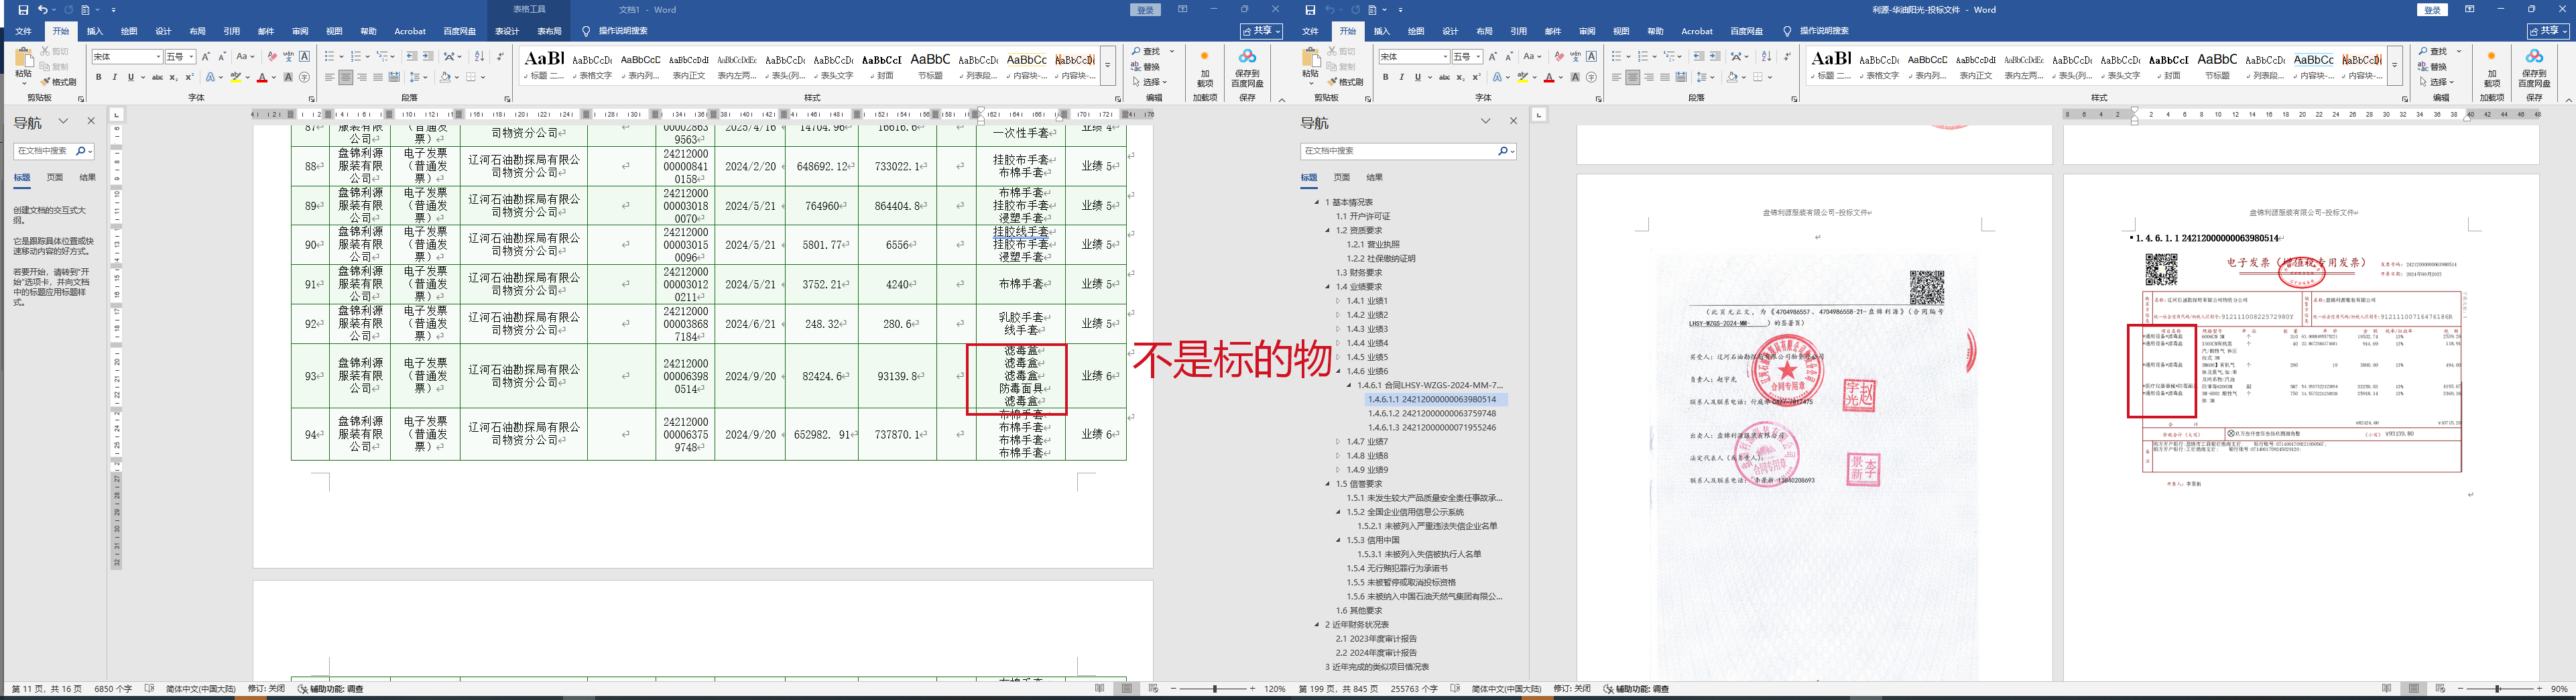Toggle center alignment in left 文档1 window
Screen dimensions: 2576x700
(x=345, y=77)
